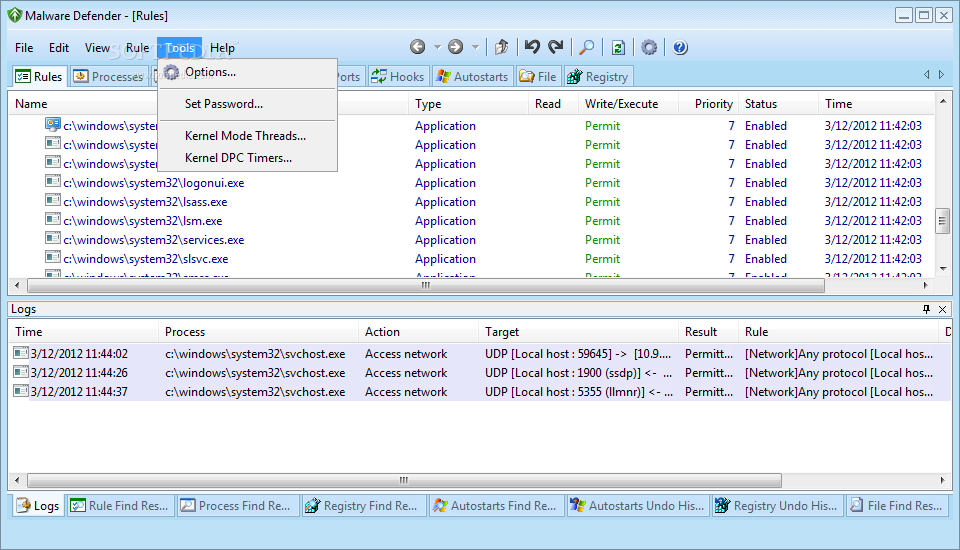Image resolution: width=960 pixels, height=550 pixels.
Task: Select the lsm.exe rule row
Action: (x=470, y=221)
